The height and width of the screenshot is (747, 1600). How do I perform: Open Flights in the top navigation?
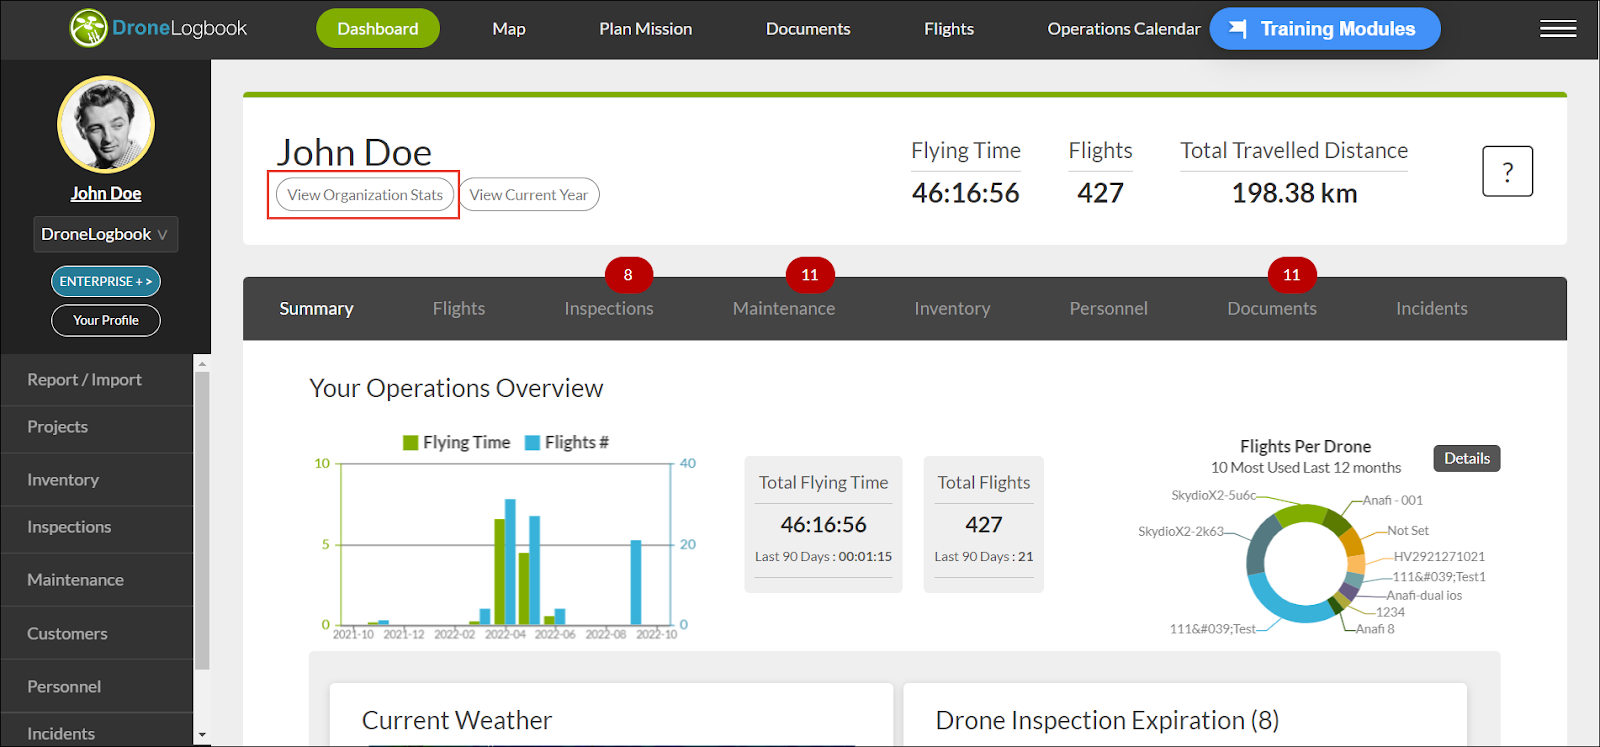coord(949,29)
